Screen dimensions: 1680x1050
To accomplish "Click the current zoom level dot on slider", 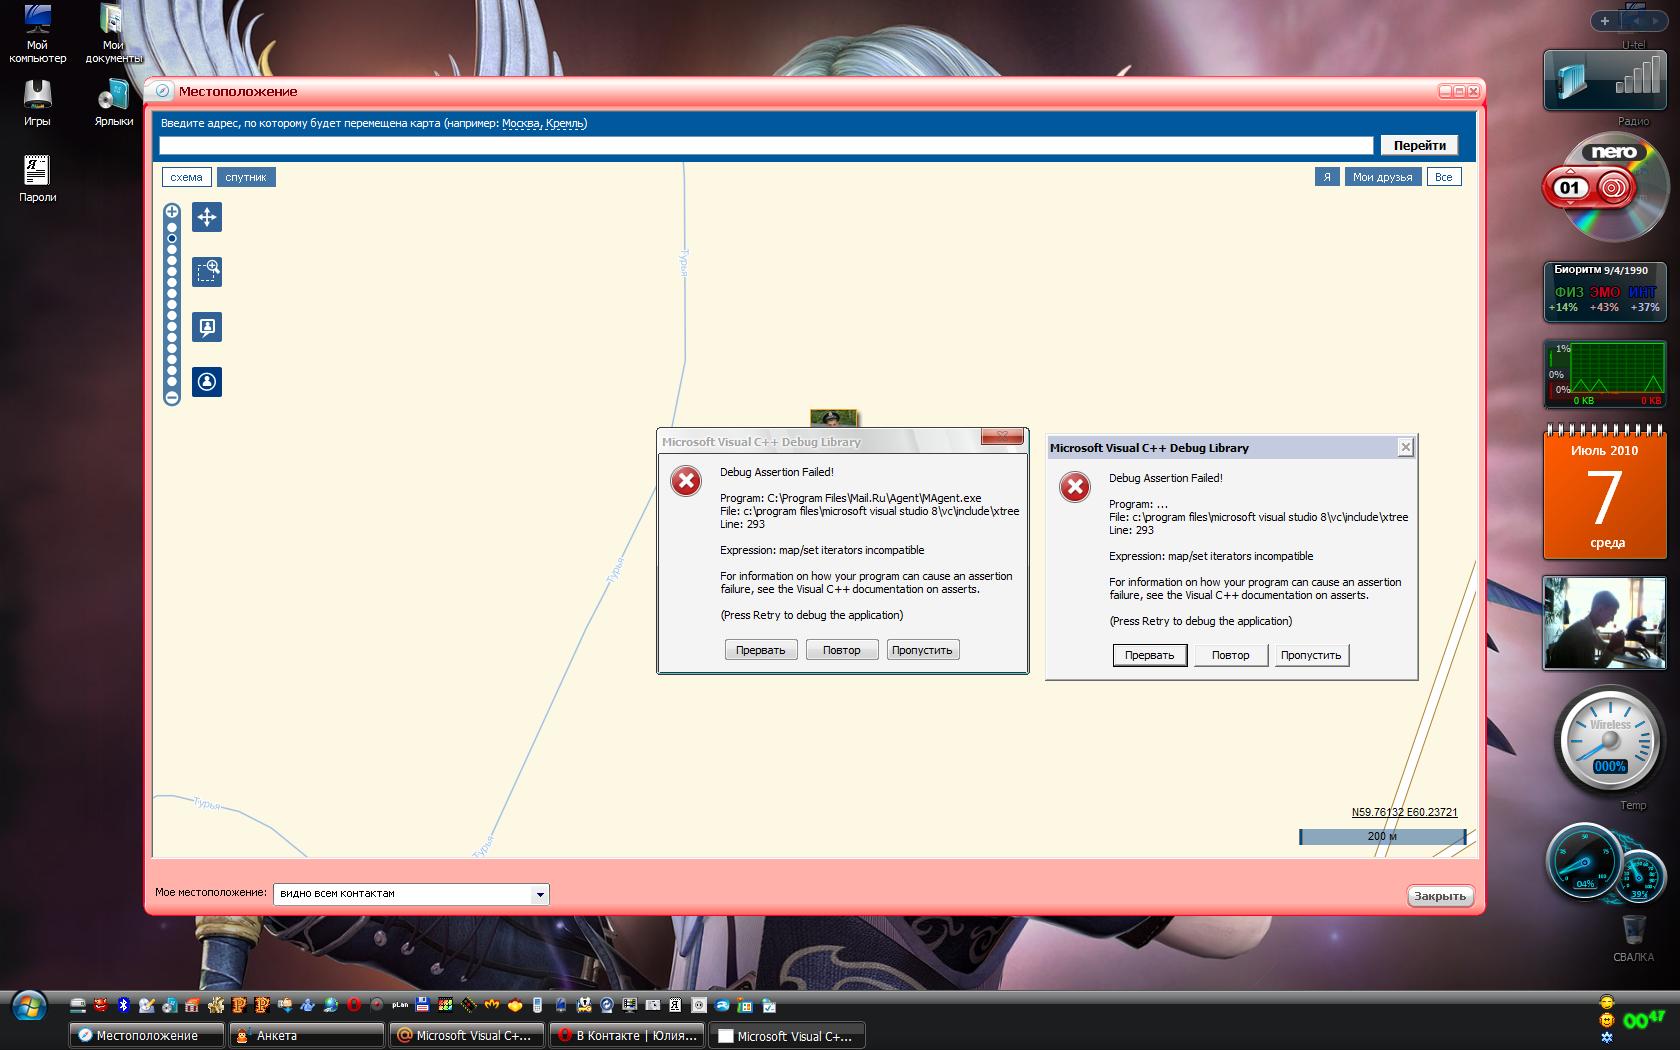I will pyautogui.click(x=172, y=238).
